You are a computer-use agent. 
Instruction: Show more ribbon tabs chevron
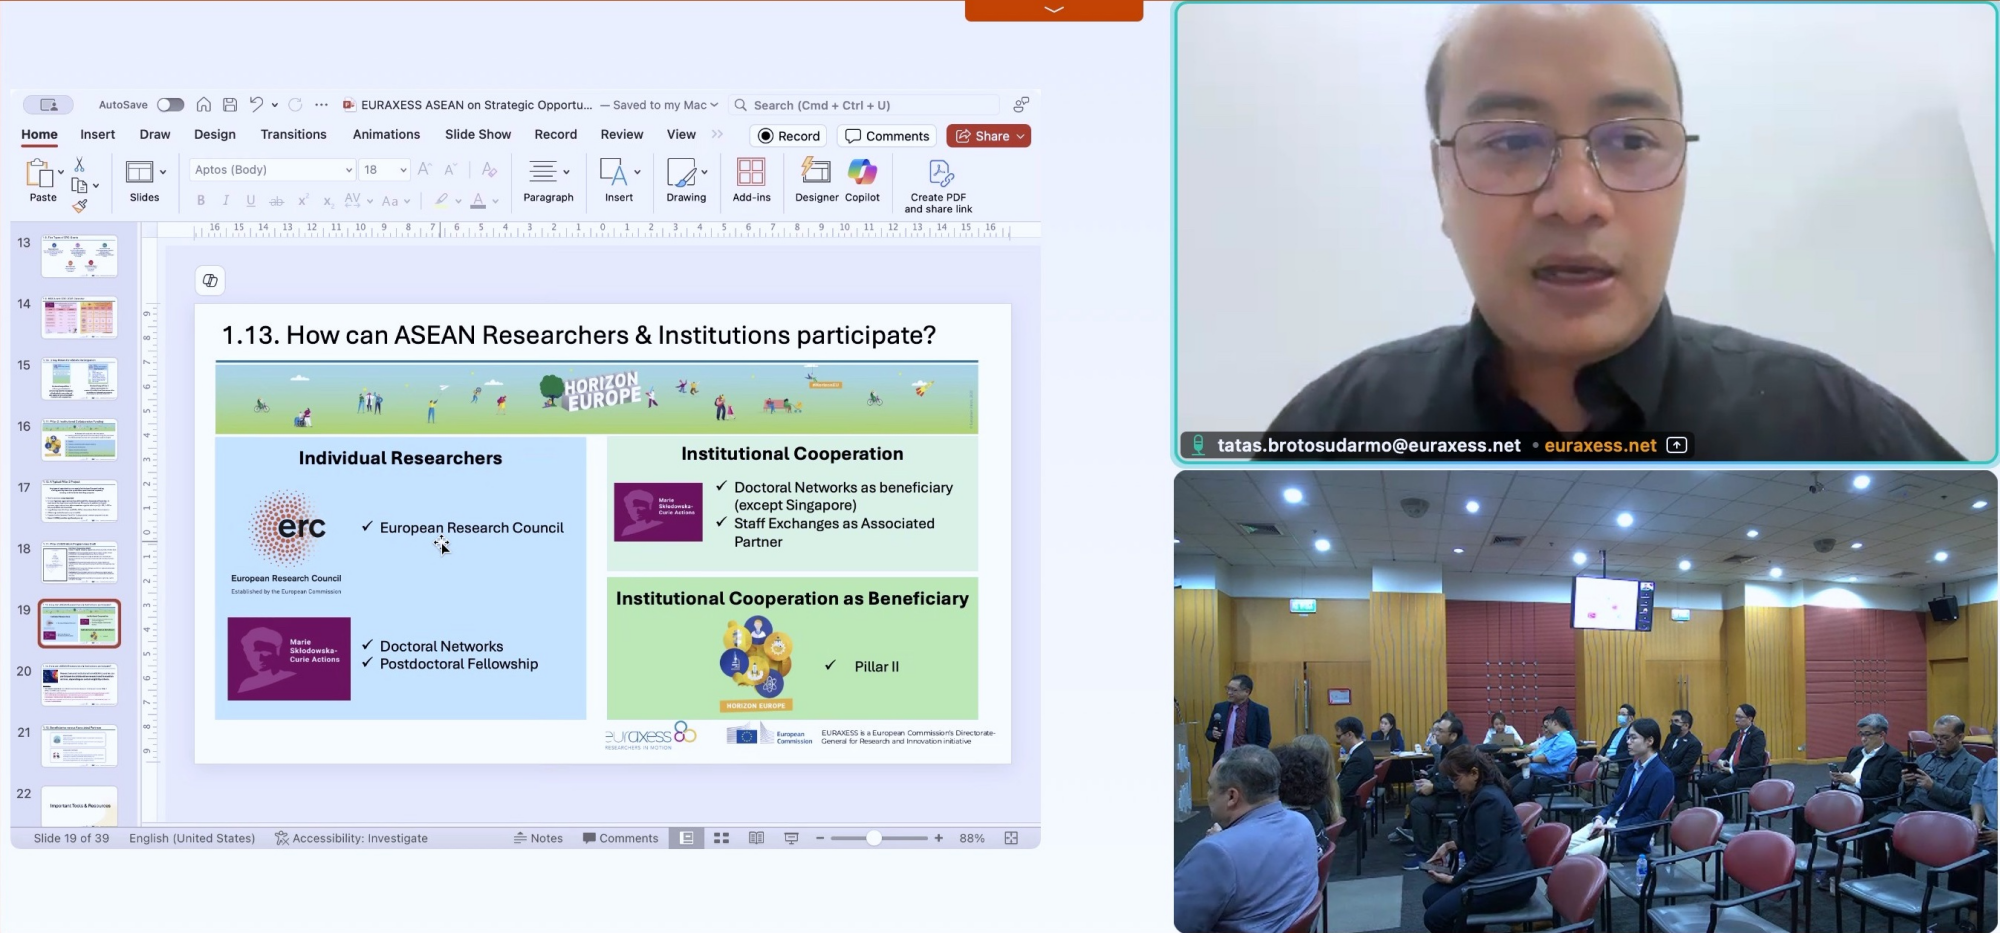point(717,135)
